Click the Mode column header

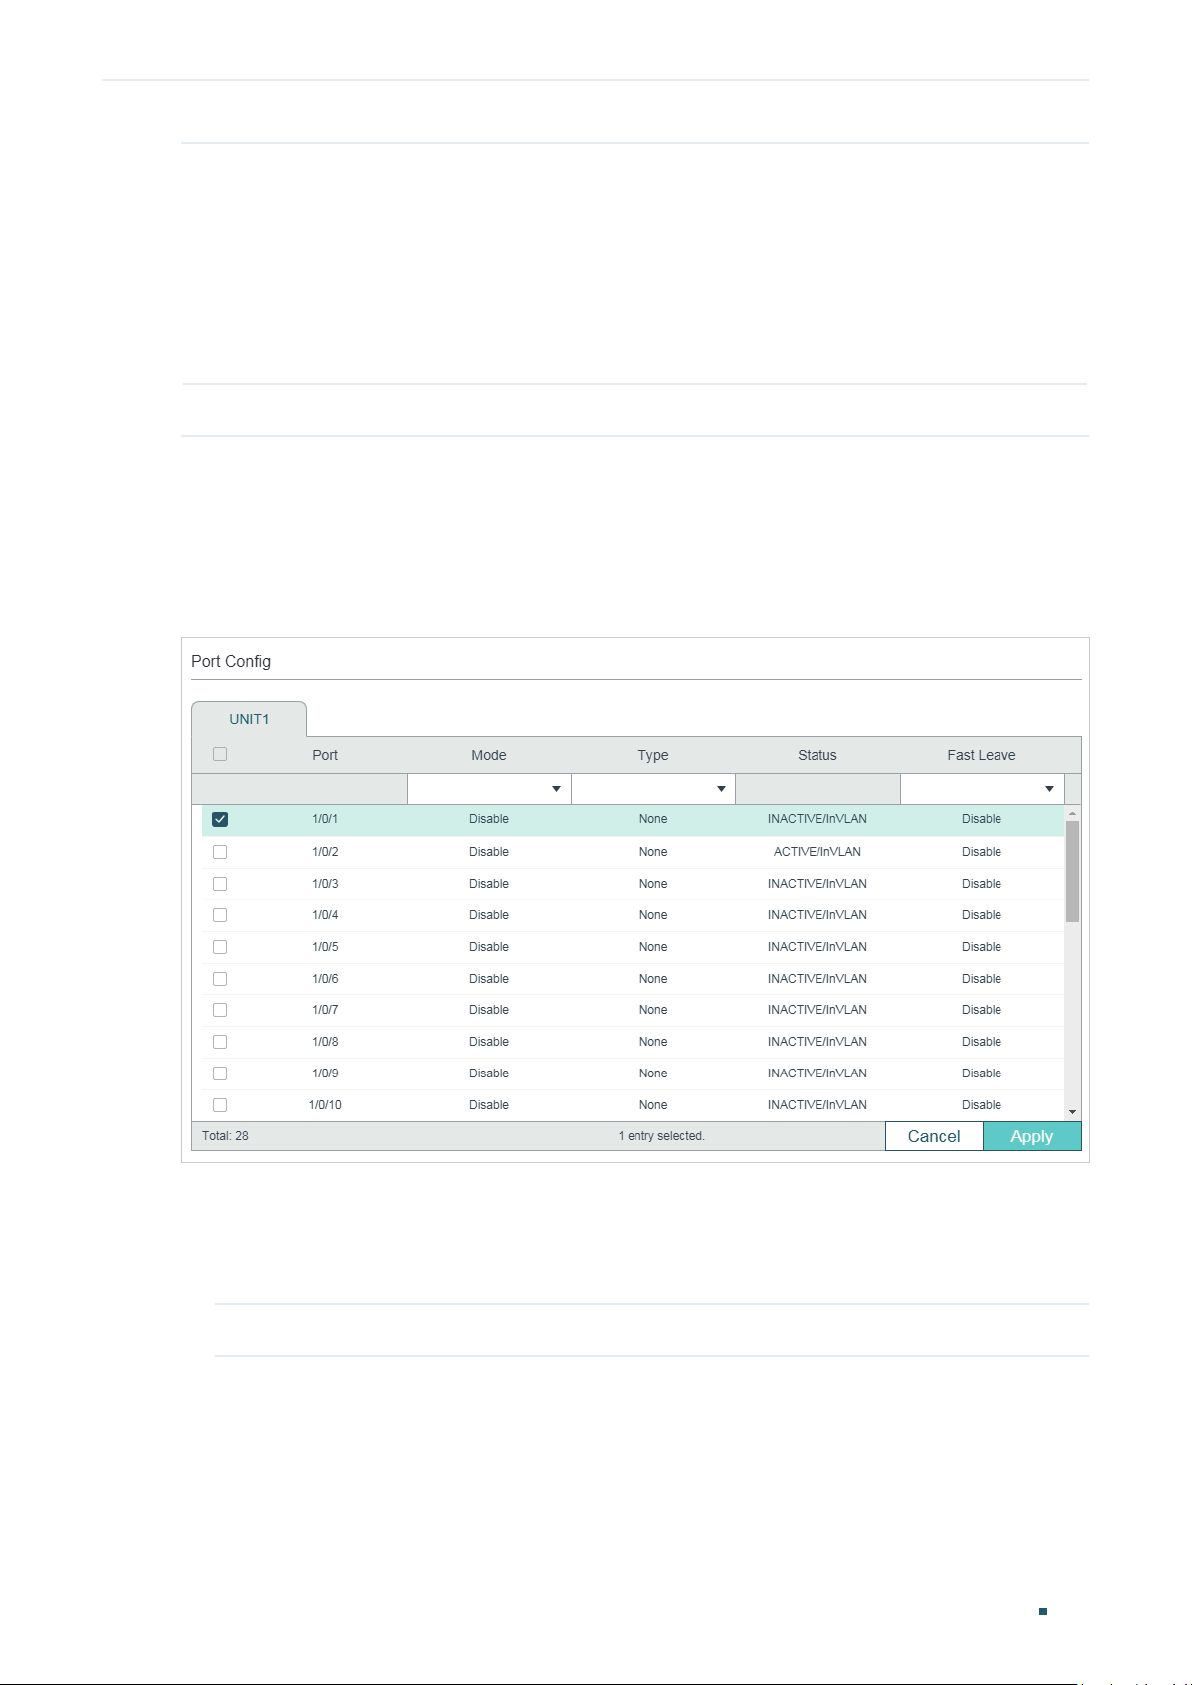coord(489,755)
